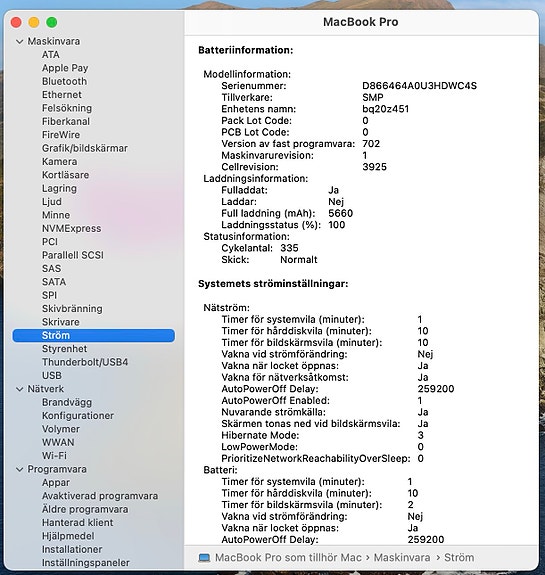Screen dimensions: 545x575
Task: Collapse the Nätverk section chevron
Action: (19, 389)
